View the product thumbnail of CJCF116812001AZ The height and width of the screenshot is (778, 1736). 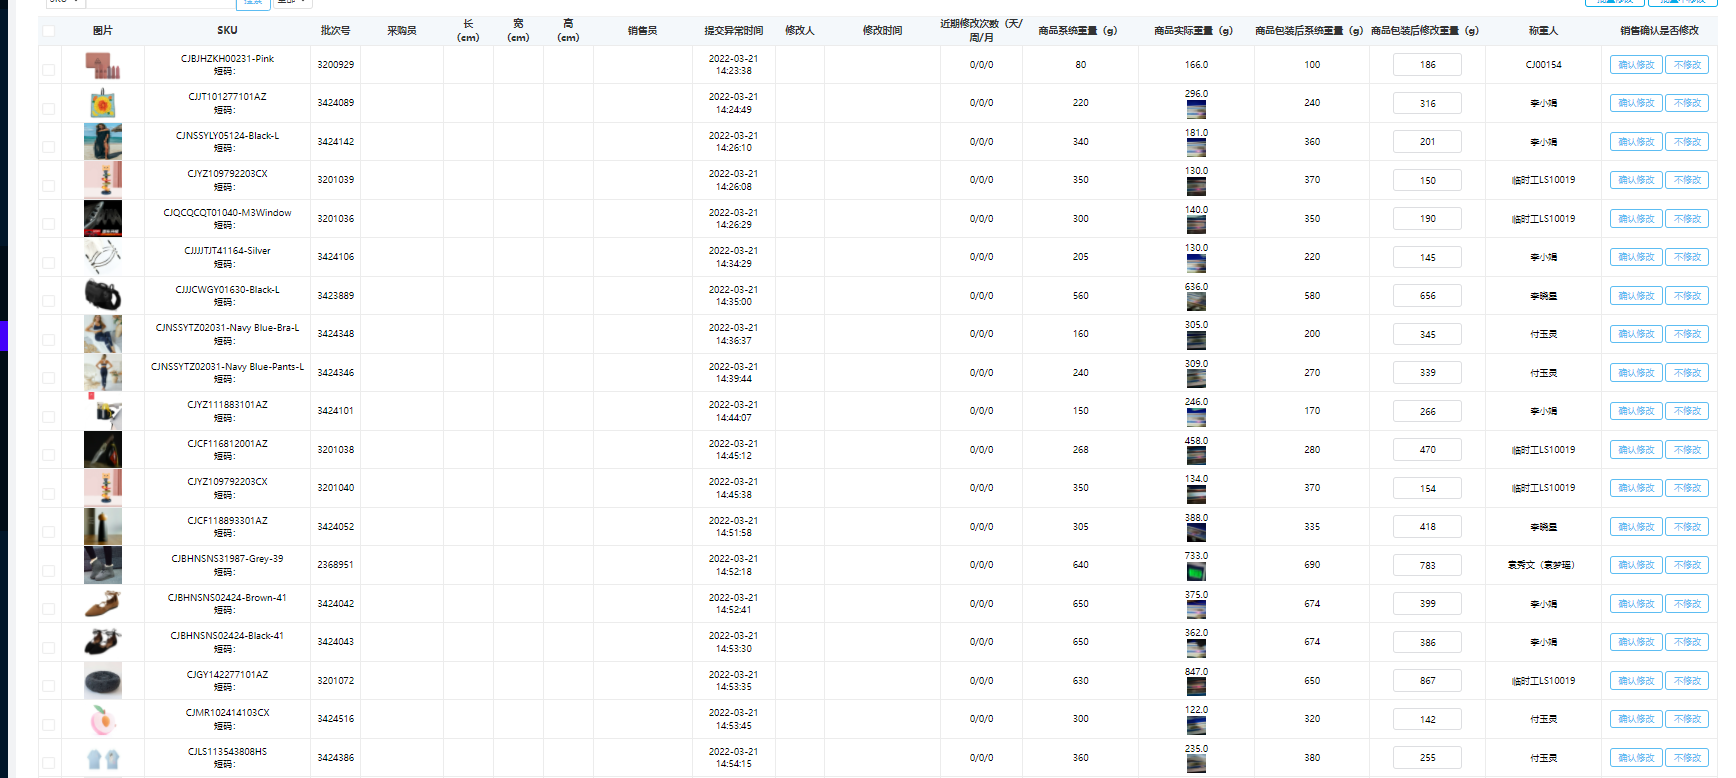pyautogui.click(x=103, y=450)
